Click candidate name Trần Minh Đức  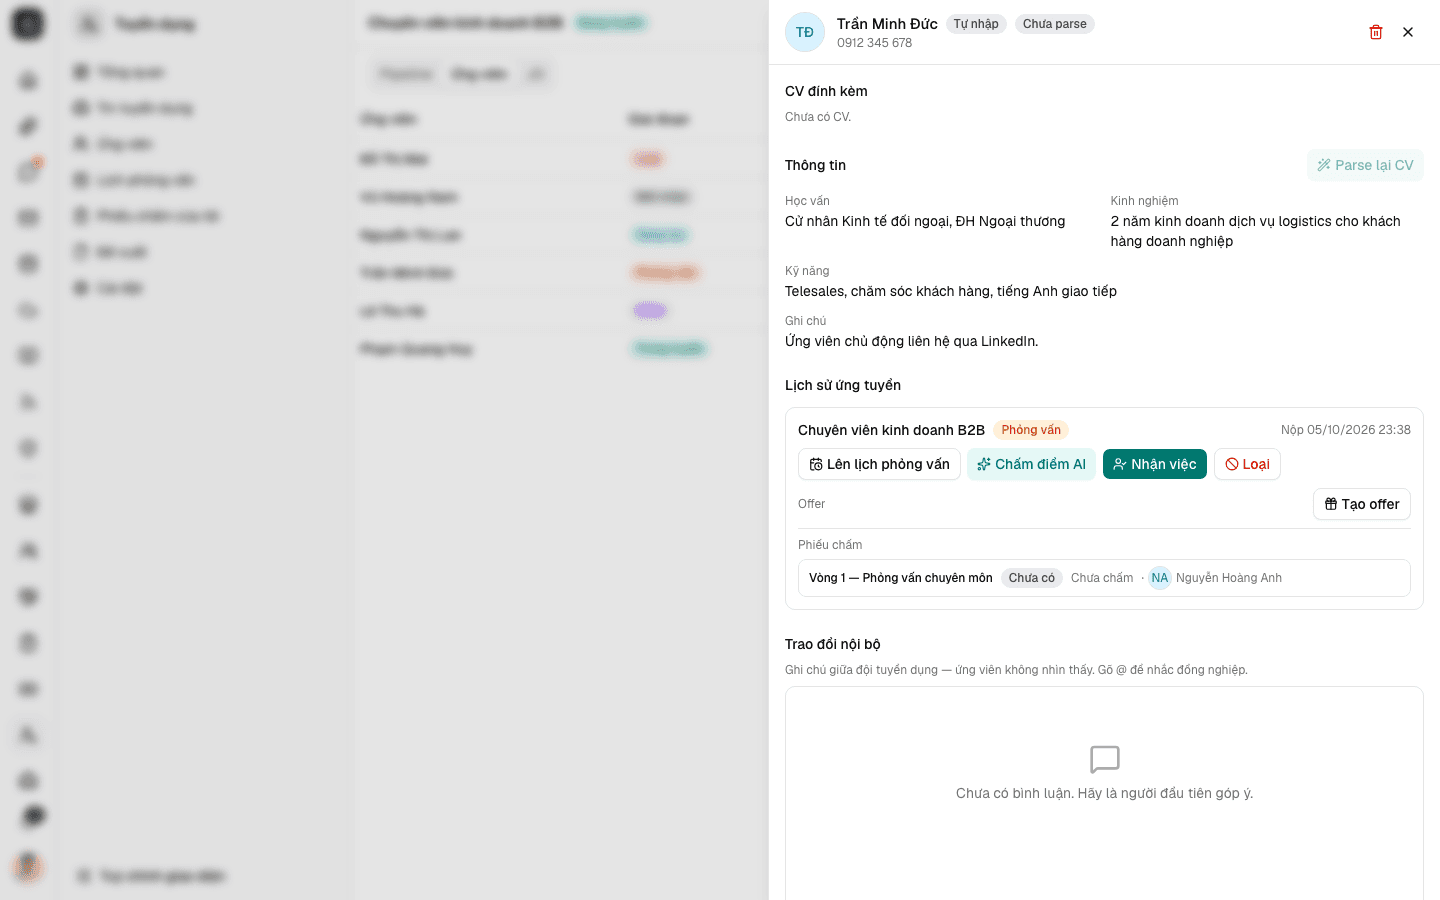tap(887, 24)
